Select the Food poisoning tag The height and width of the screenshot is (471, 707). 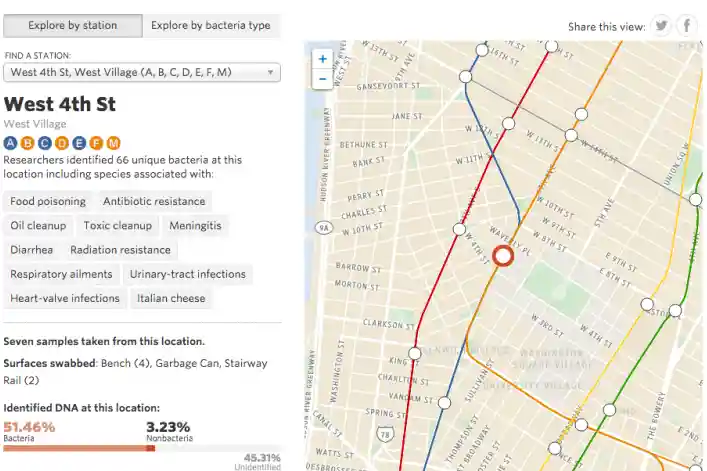[48, 201]
